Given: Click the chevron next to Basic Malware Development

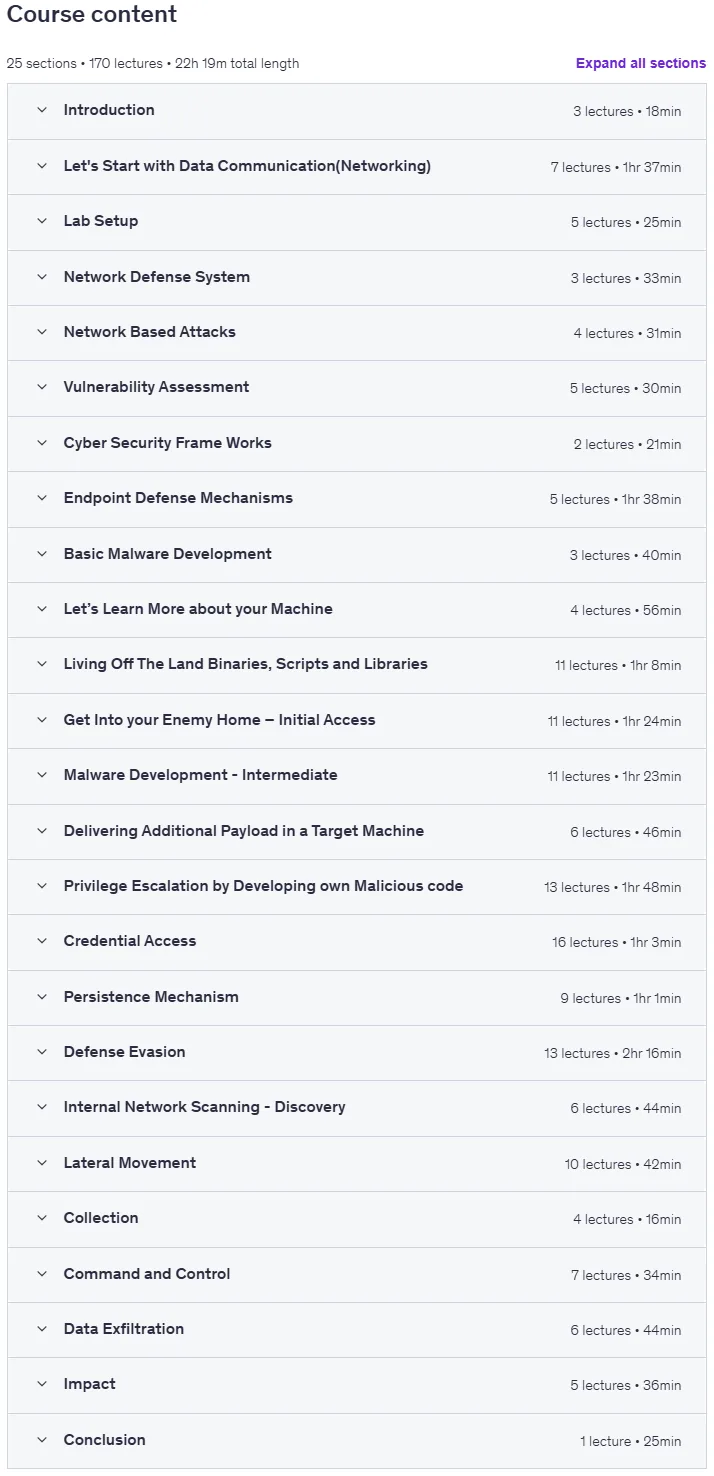Looking at the screenshot, I should click(42, 554).
